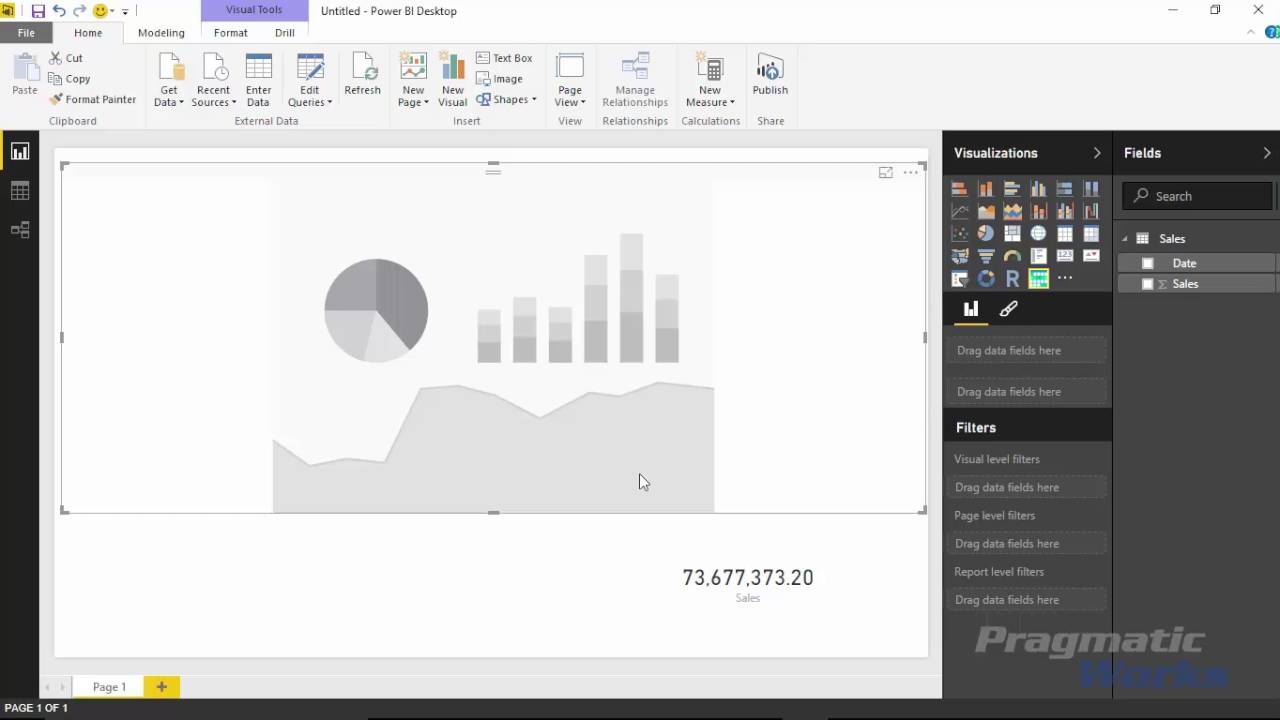The height and width of the screenshot is (720, 1280).
Task: Select the pie chart visualization
Action: point(986,233)
